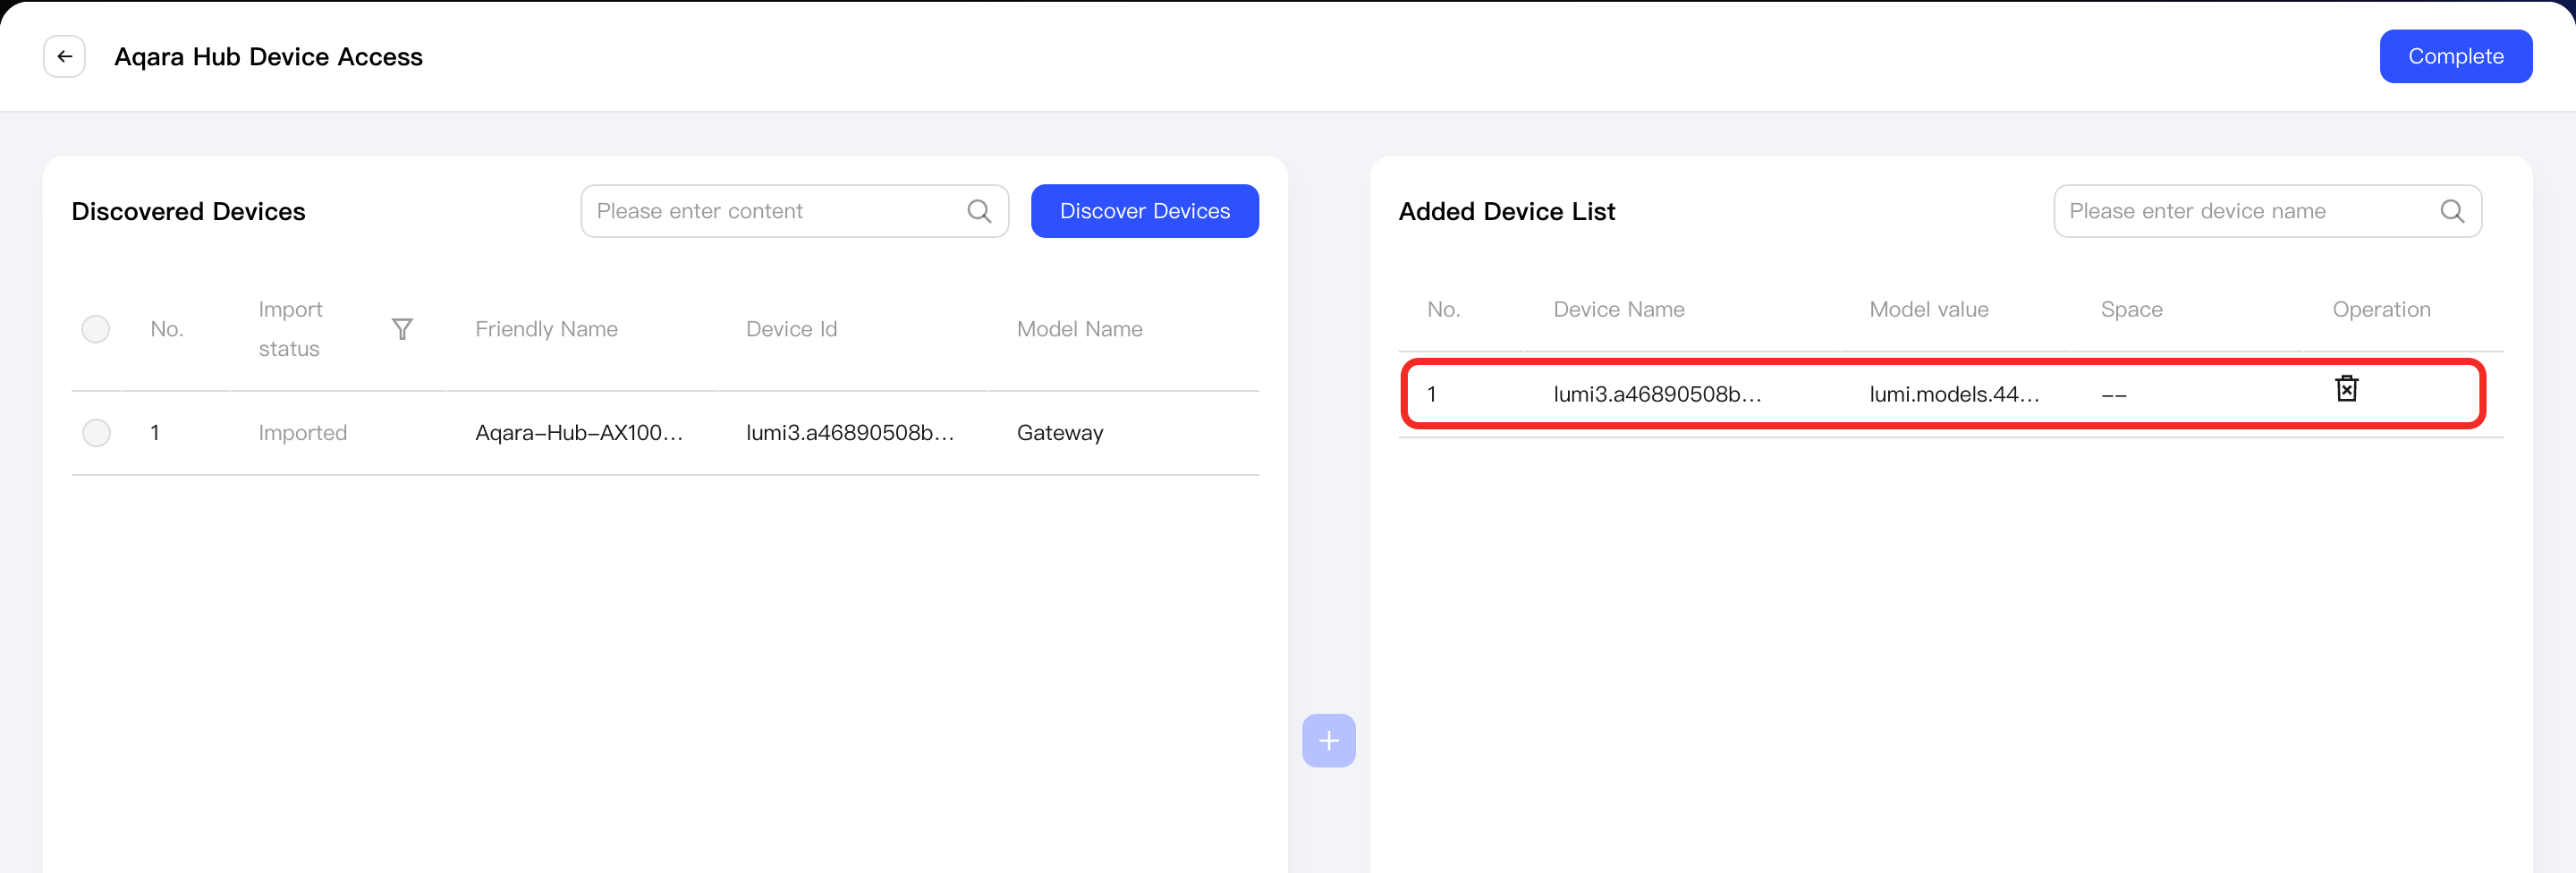The height and width of the screenshot is (873, 2576).
Task: Click the Device Id lumi3.a46890508b… in discovered list
Action: [x=850, y=433]
